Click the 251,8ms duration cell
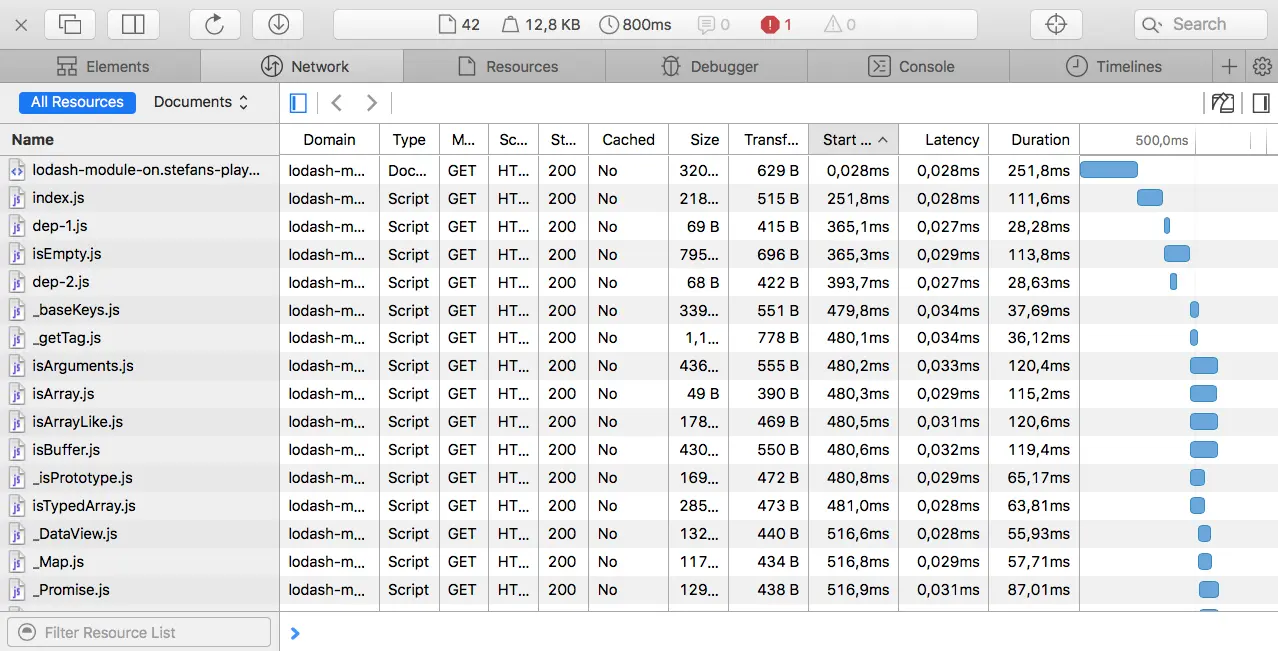 coord(1034,170)
